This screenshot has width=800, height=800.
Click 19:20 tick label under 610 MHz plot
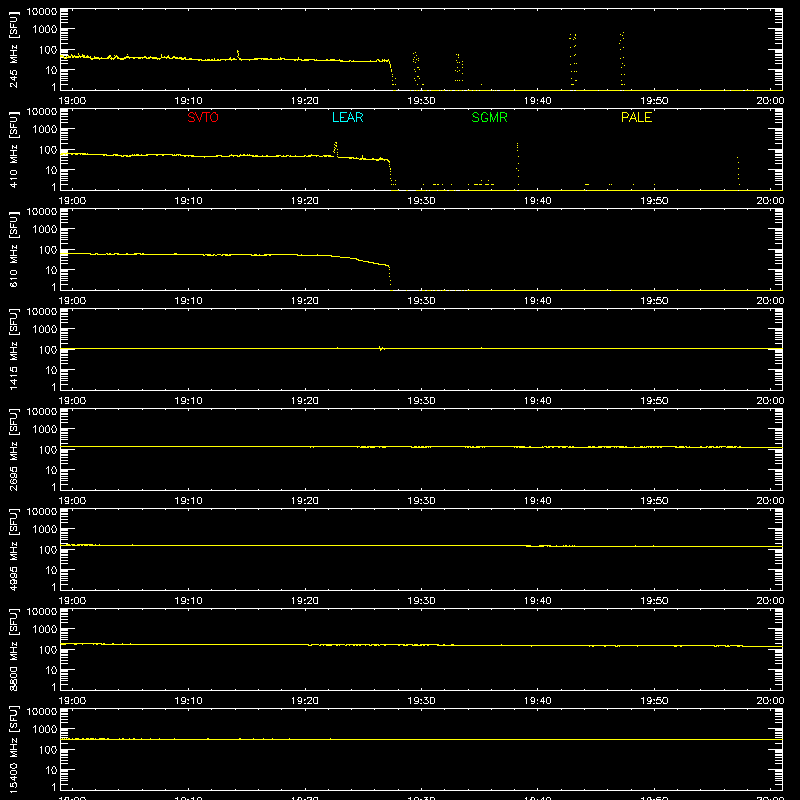(x=305, y=301)
